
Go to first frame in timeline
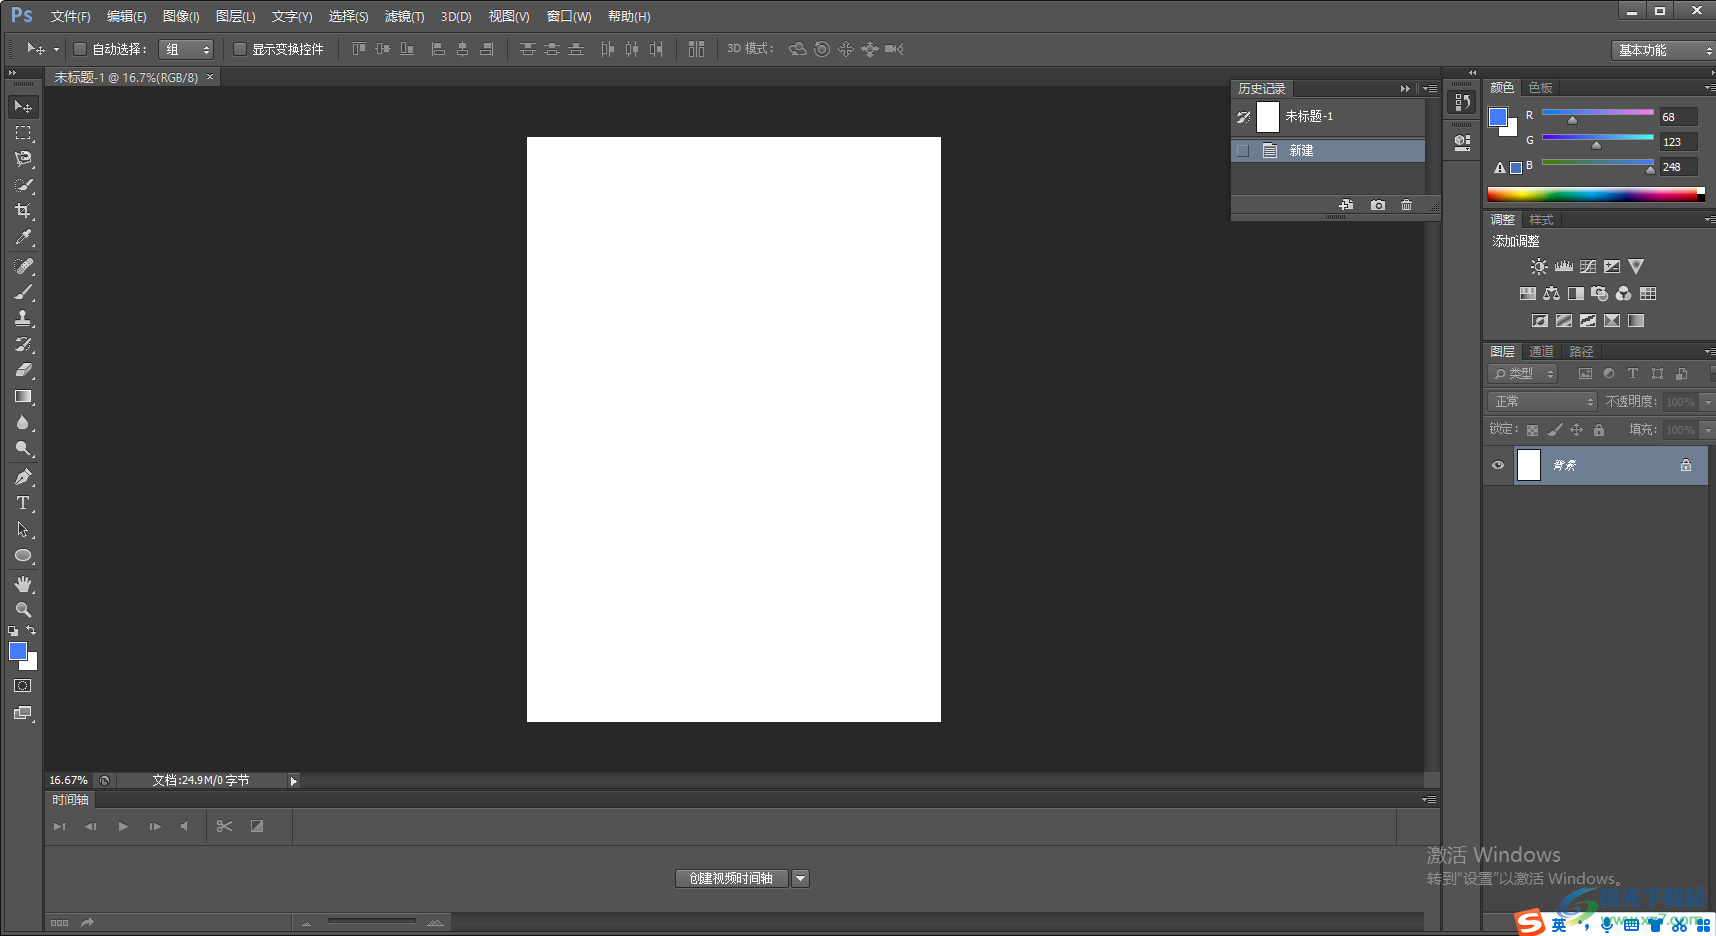(x=60, y=826)
